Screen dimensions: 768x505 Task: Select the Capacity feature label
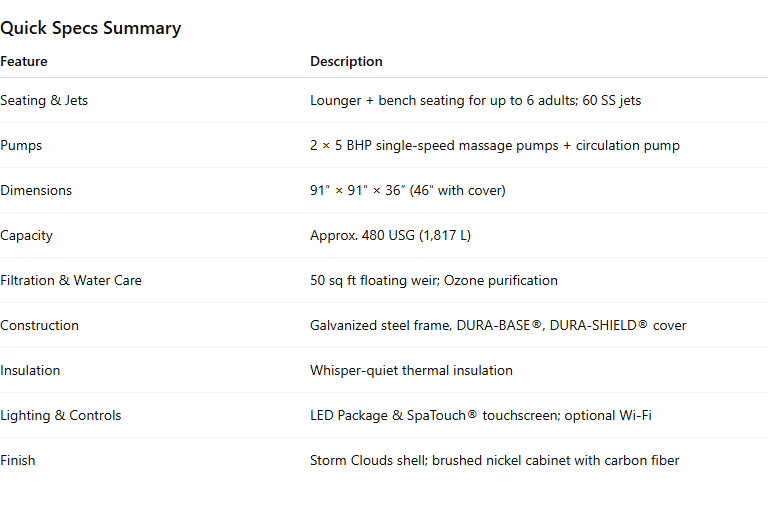click(26, 236)
